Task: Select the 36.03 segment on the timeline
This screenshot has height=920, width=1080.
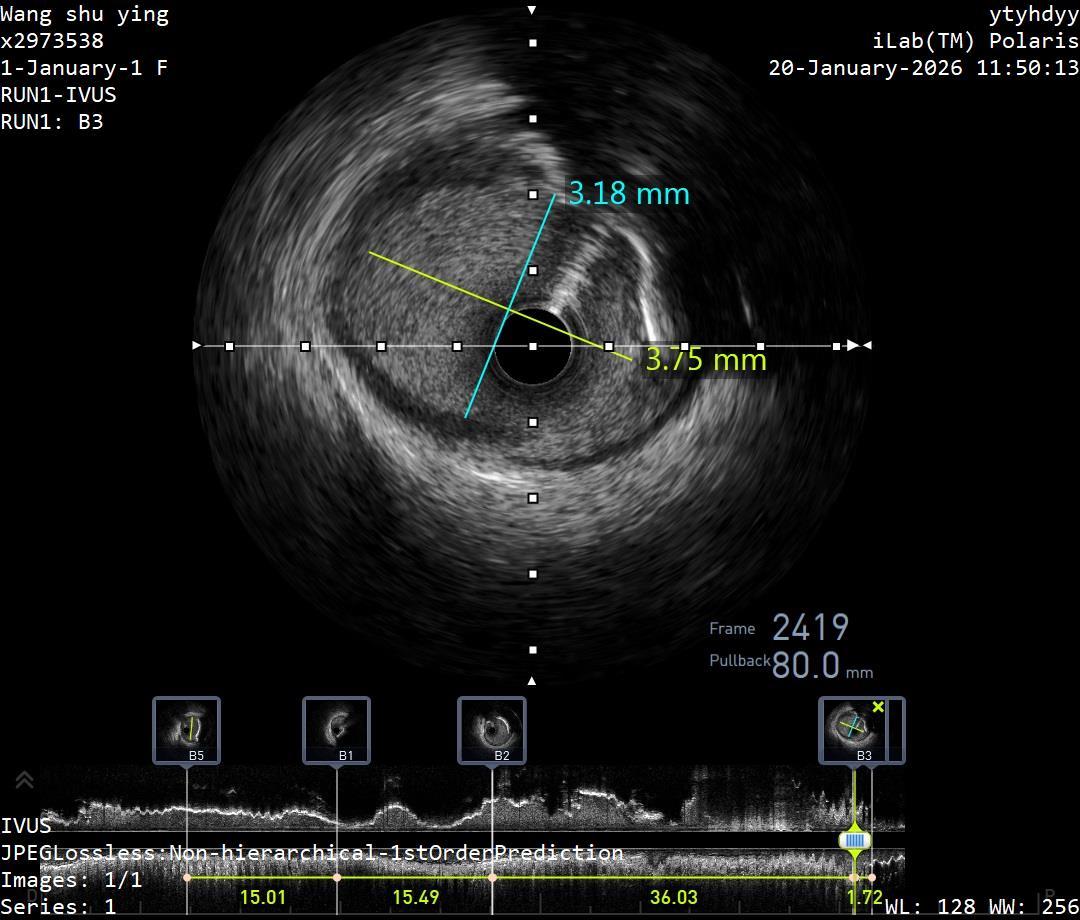Action: (673, 897)
